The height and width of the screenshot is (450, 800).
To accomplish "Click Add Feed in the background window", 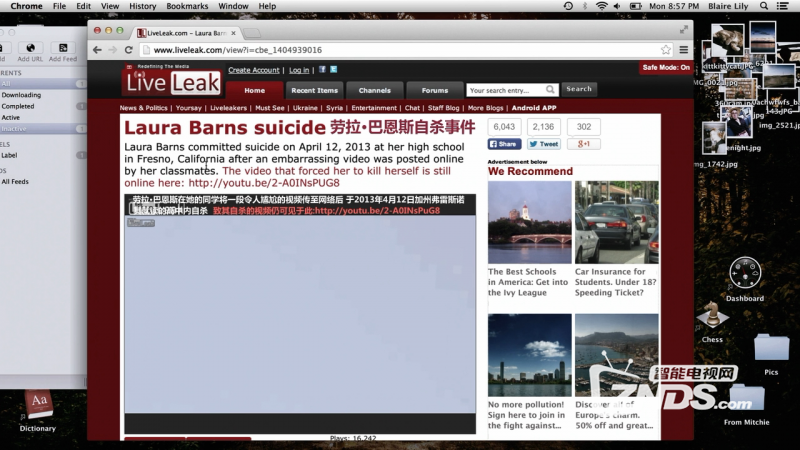I will tap(63, 52).
